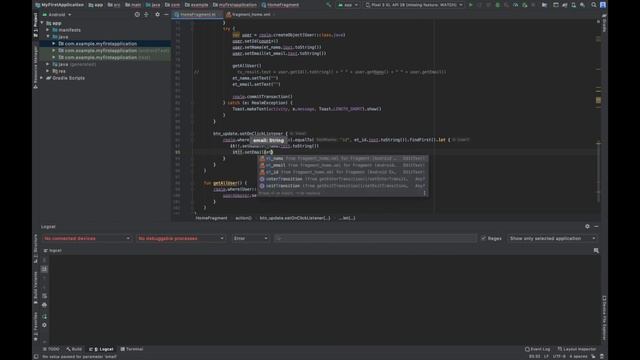Click the Logcat print icon

click(x=44, y=304)
